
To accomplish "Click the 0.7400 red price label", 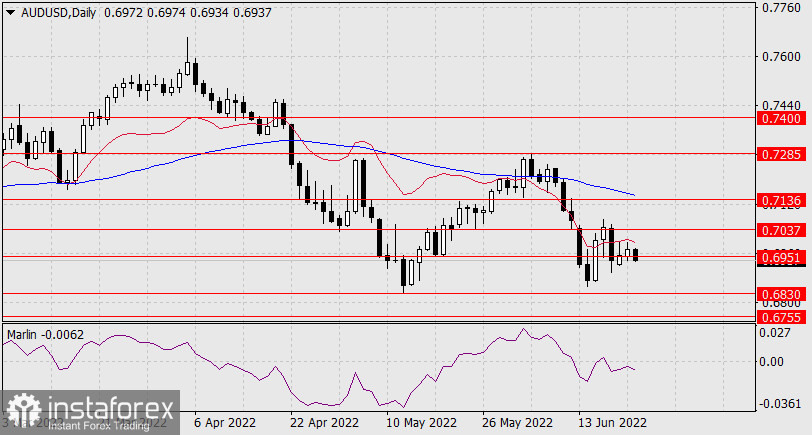I will pos(781,119).
